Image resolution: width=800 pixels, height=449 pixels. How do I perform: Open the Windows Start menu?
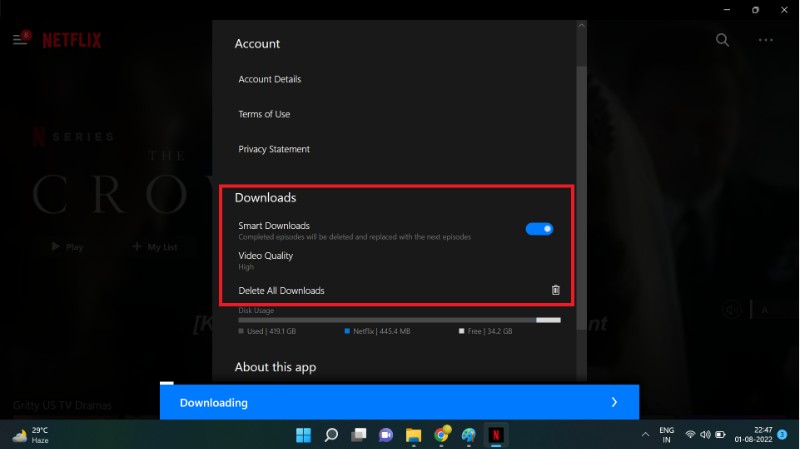point(304,435)
